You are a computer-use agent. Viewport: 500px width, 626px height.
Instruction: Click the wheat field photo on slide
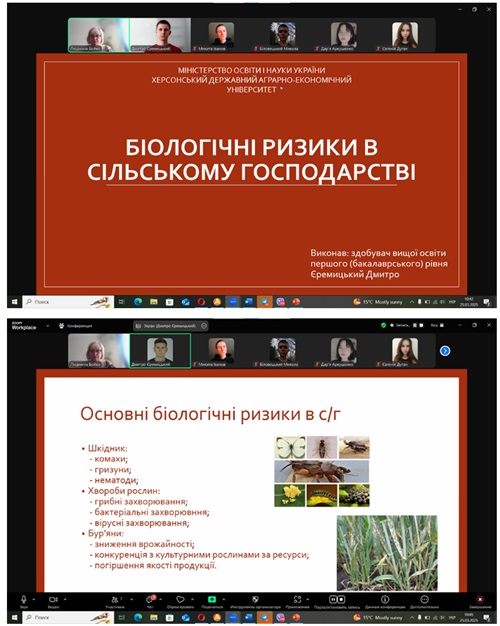[387, 553]
